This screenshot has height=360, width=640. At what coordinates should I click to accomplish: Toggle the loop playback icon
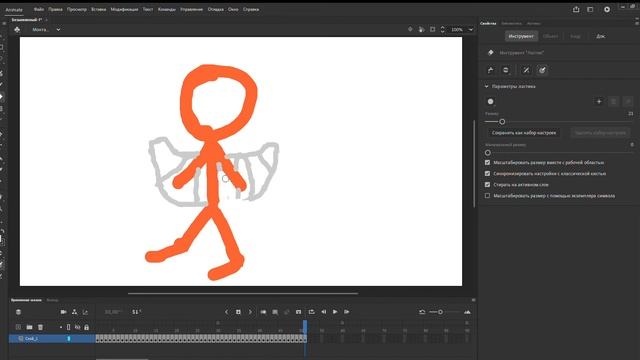click(x=311, y=312)
